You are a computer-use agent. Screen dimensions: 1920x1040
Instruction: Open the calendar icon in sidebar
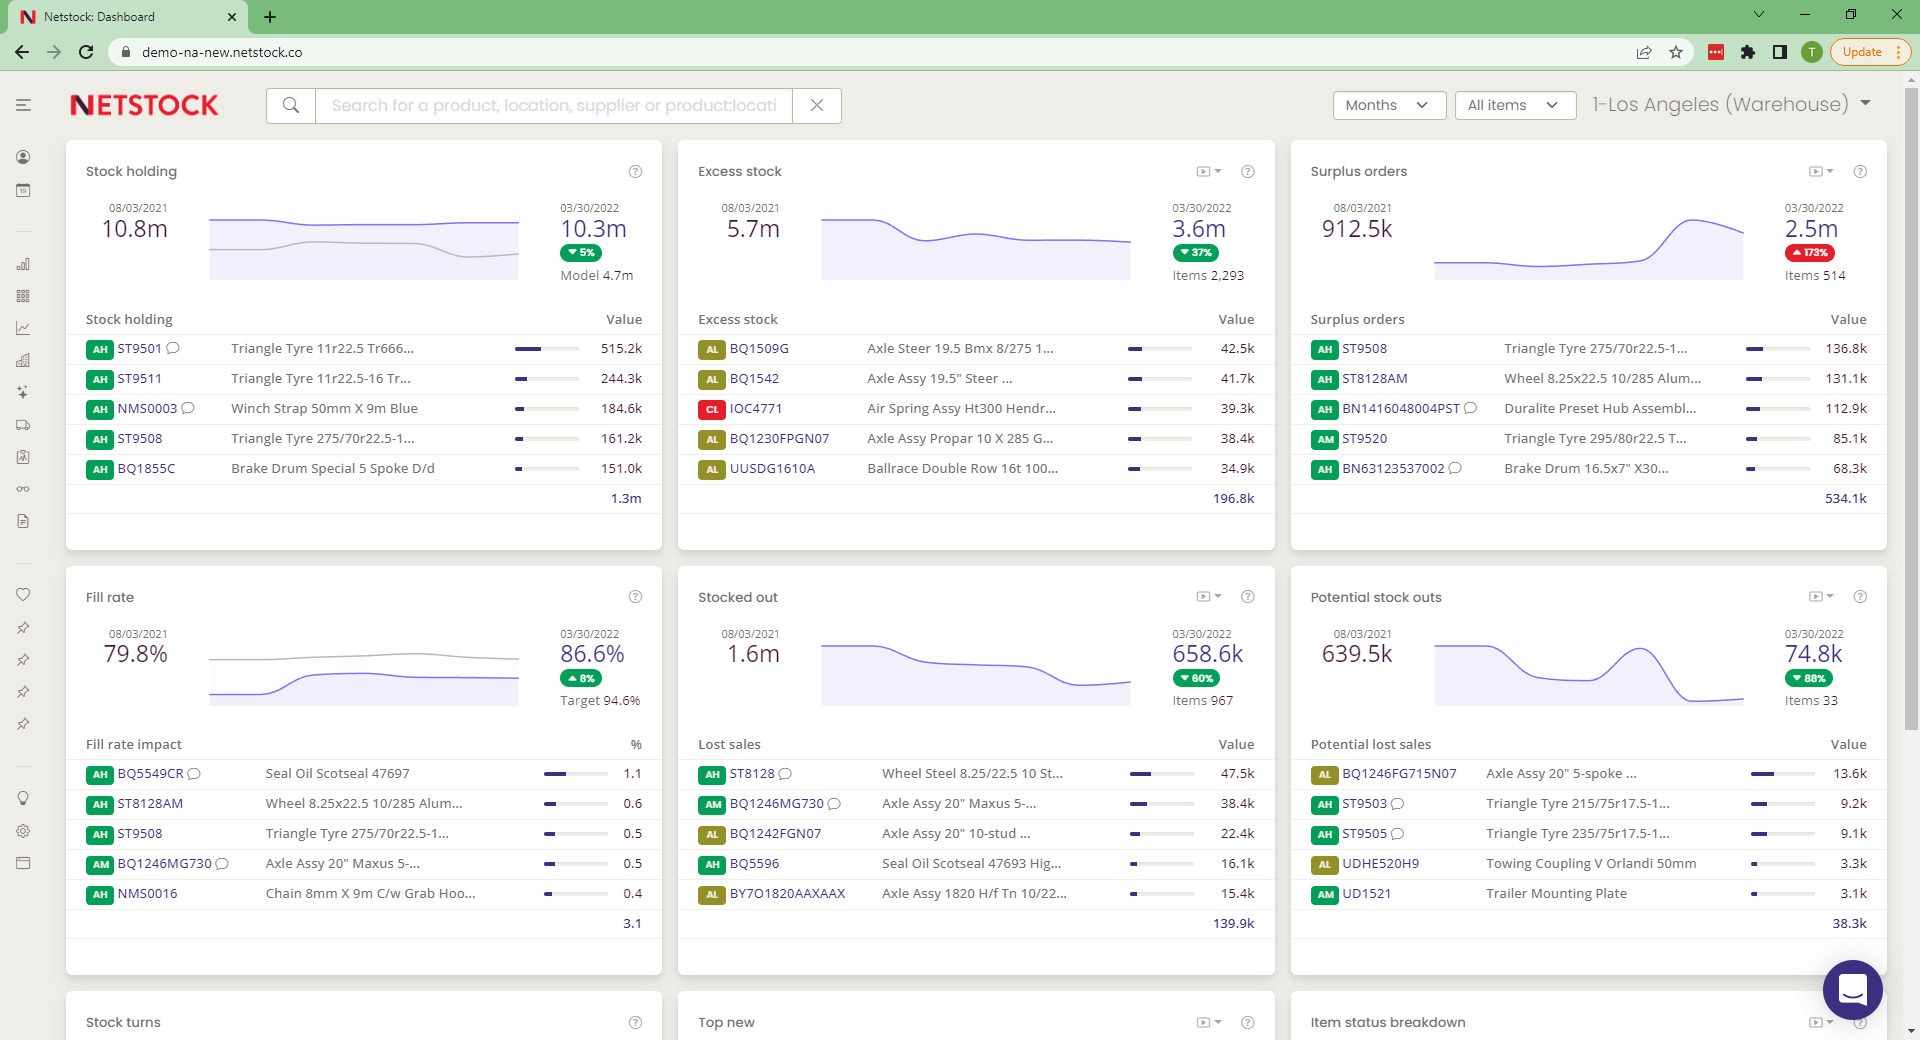pyautogui.click(x=23, y=190)
